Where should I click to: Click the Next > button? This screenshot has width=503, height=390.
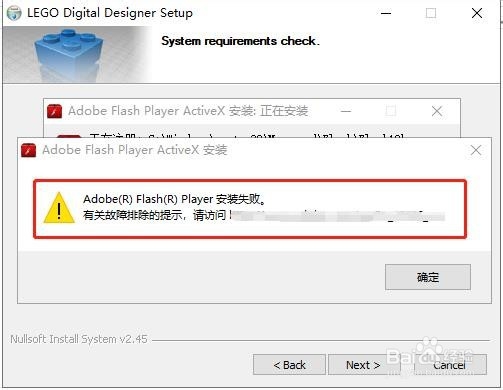tap(363, 365)
